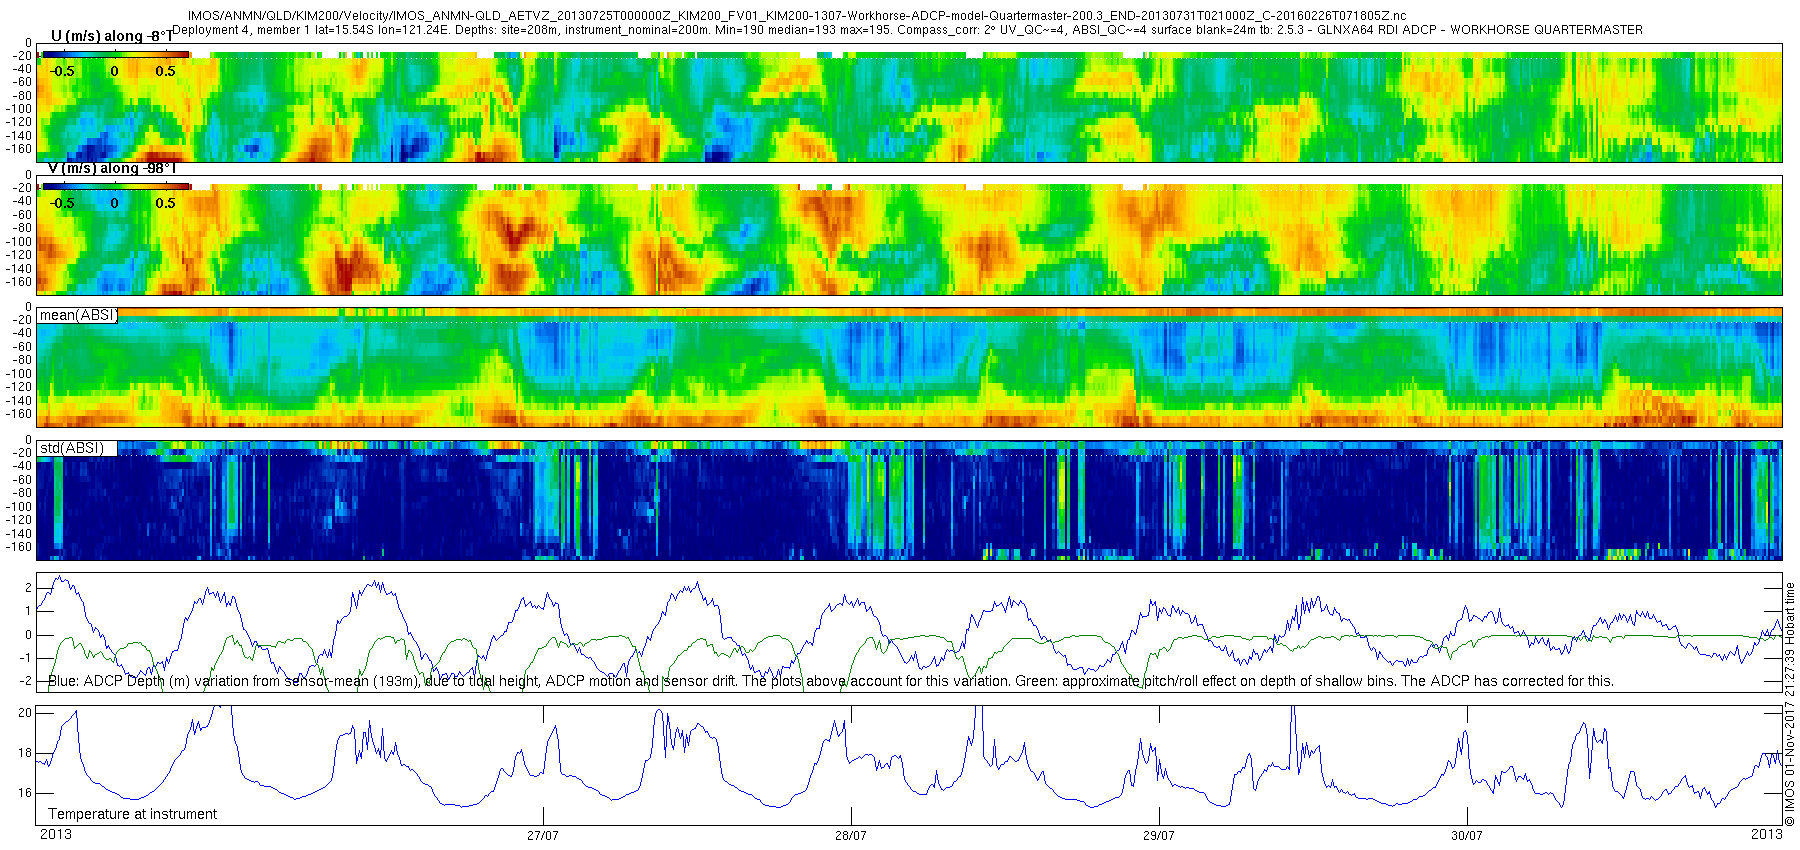Click the V velocity colorbar

[x=115, y=185]
